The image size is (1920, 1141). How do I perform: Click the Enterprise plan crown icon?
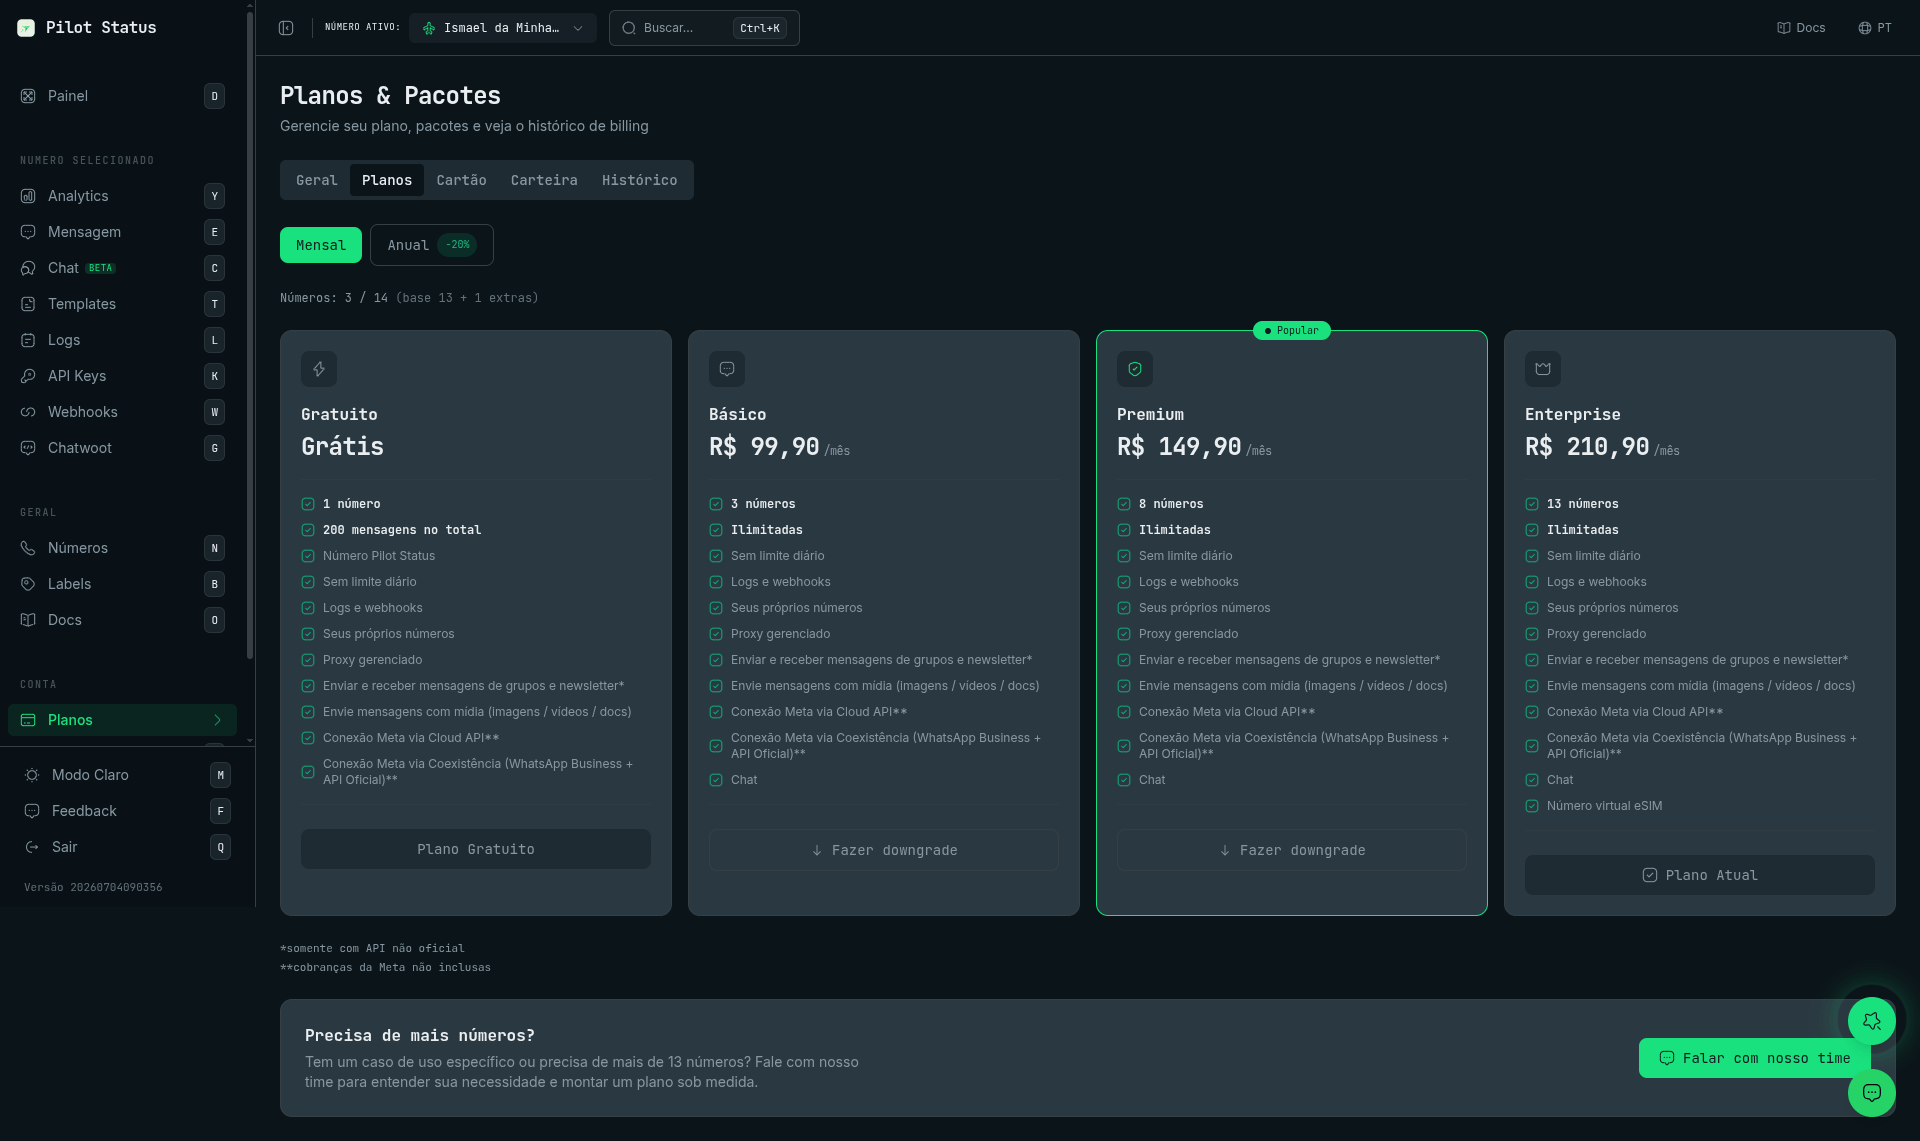(x=1543, y=369)
